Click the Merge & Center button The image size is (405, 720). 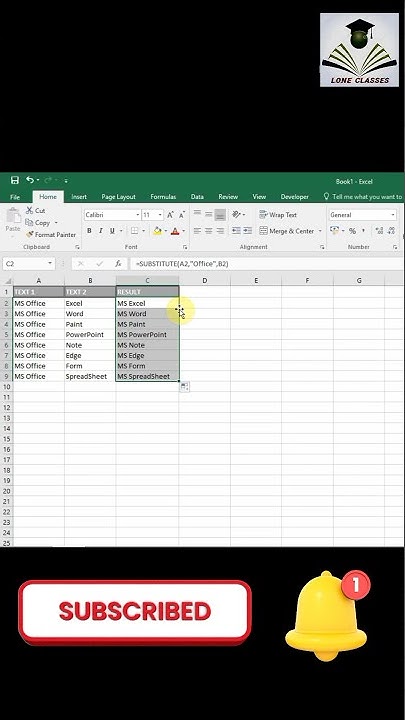(x=287, y=231)
